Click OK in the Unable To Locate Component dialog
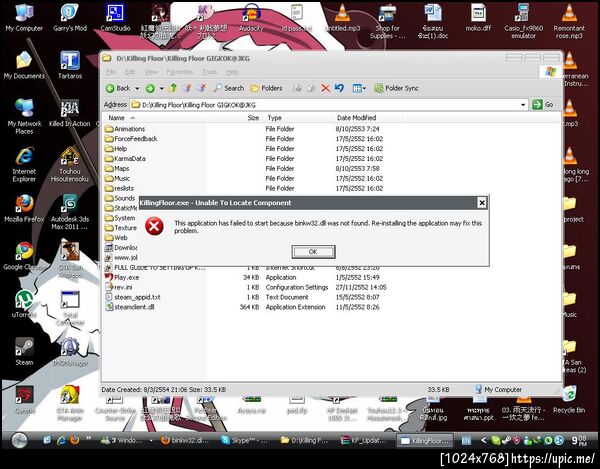This screenshot has width=600, height=469. 313,252
